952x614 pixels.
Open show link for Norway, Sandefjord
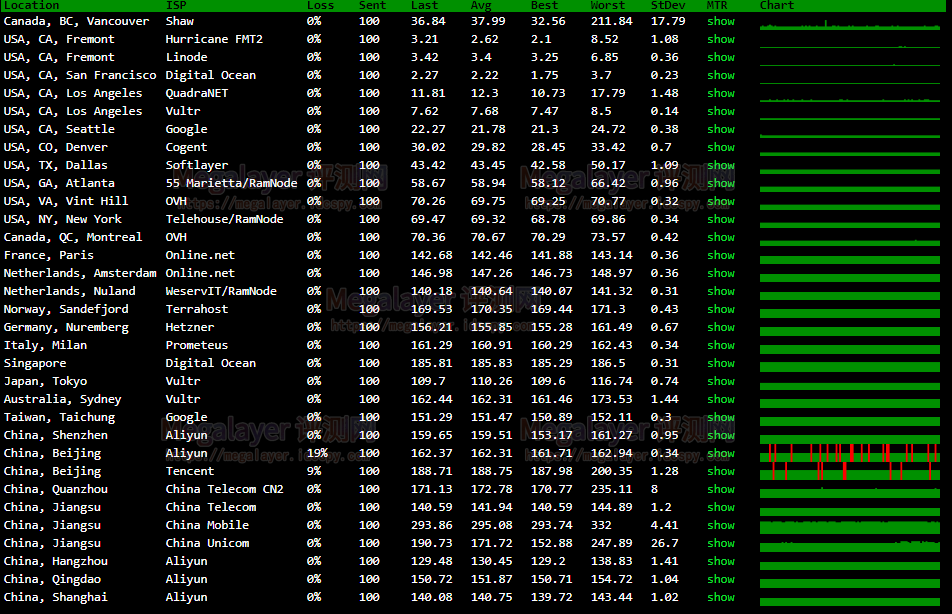[721, 309]
